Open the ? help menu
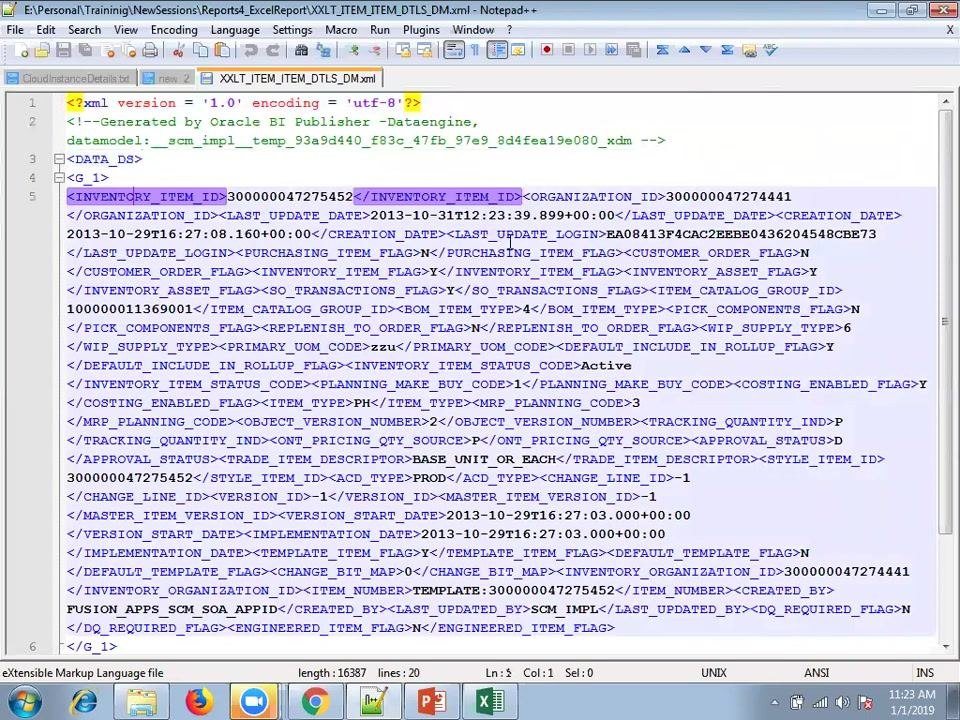The image size is (960, 720). pyautogui.click(x=509, y=30)
